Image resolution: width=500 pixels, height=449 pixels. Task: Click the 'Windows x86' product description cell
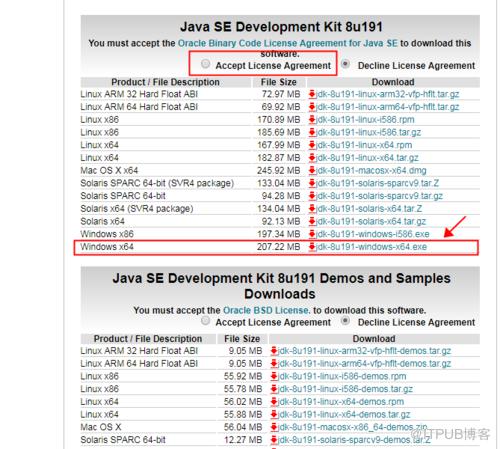(107, 234)
